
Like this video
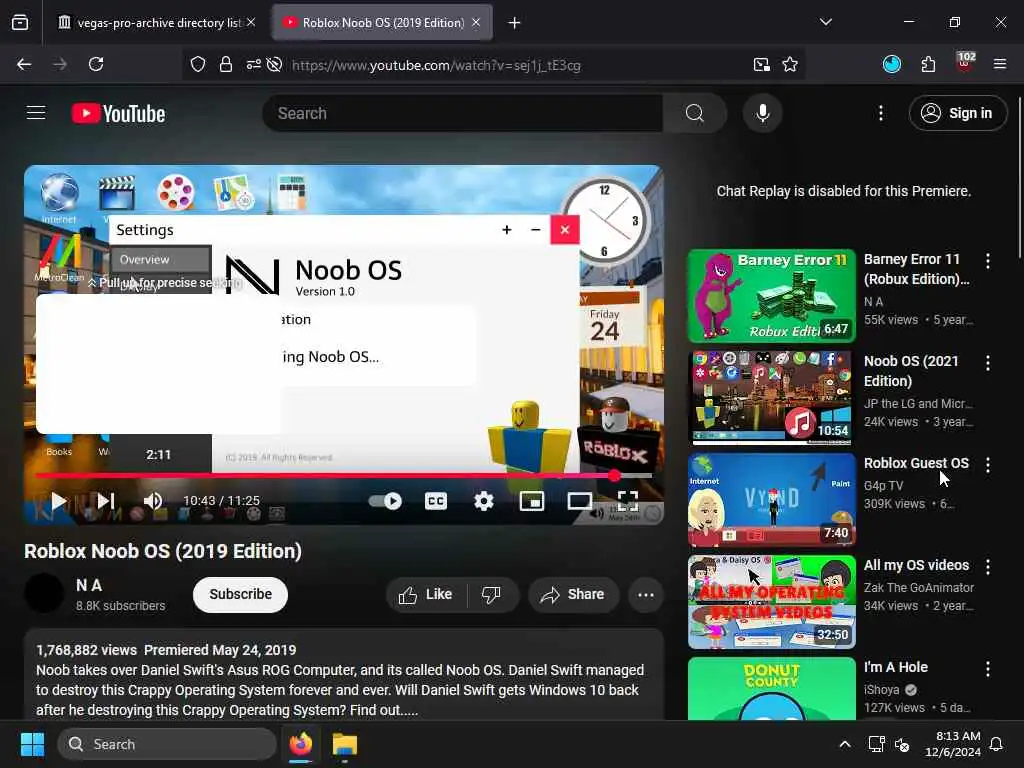coord(426,594)
